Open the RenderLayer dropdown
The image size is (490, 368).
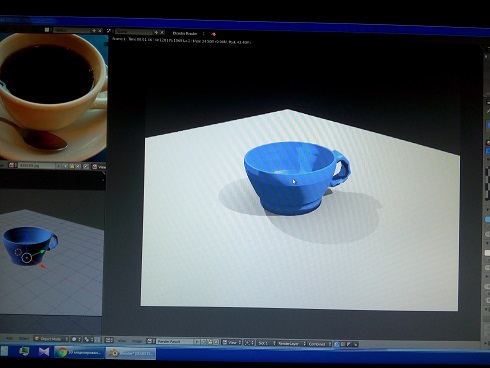tap(291, 343)
